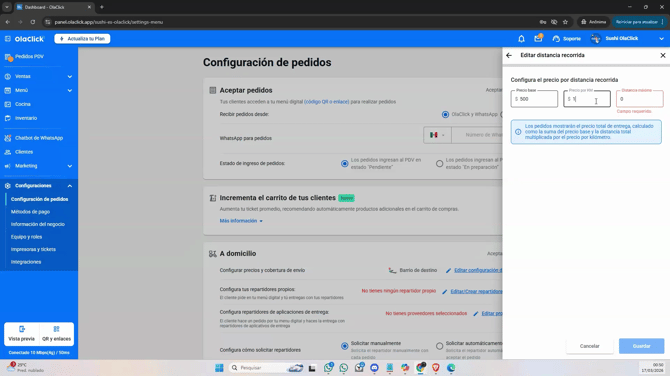Expand the Menú submenu chevron
The image size is (670, 376).
click(x=70, y=91)
